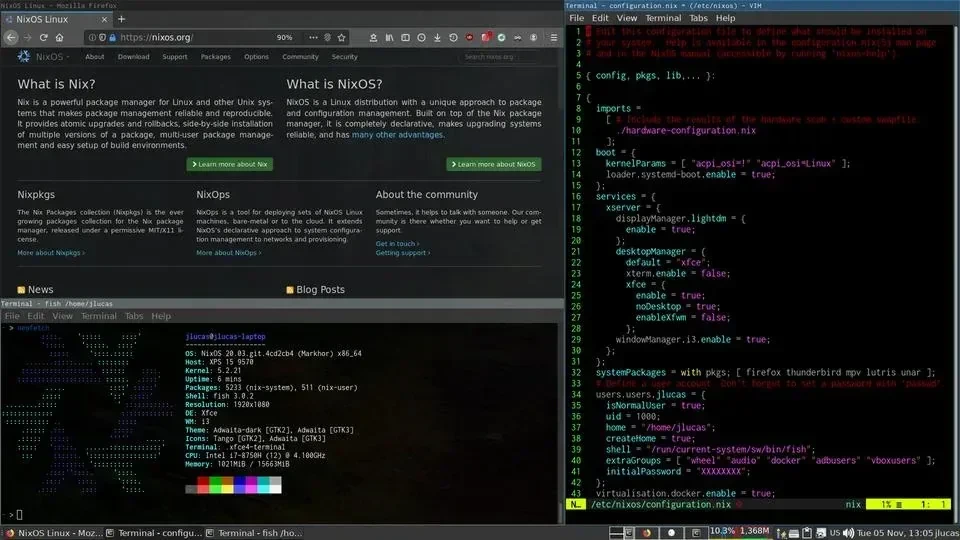Open new Firefox tab

(121, 19)
